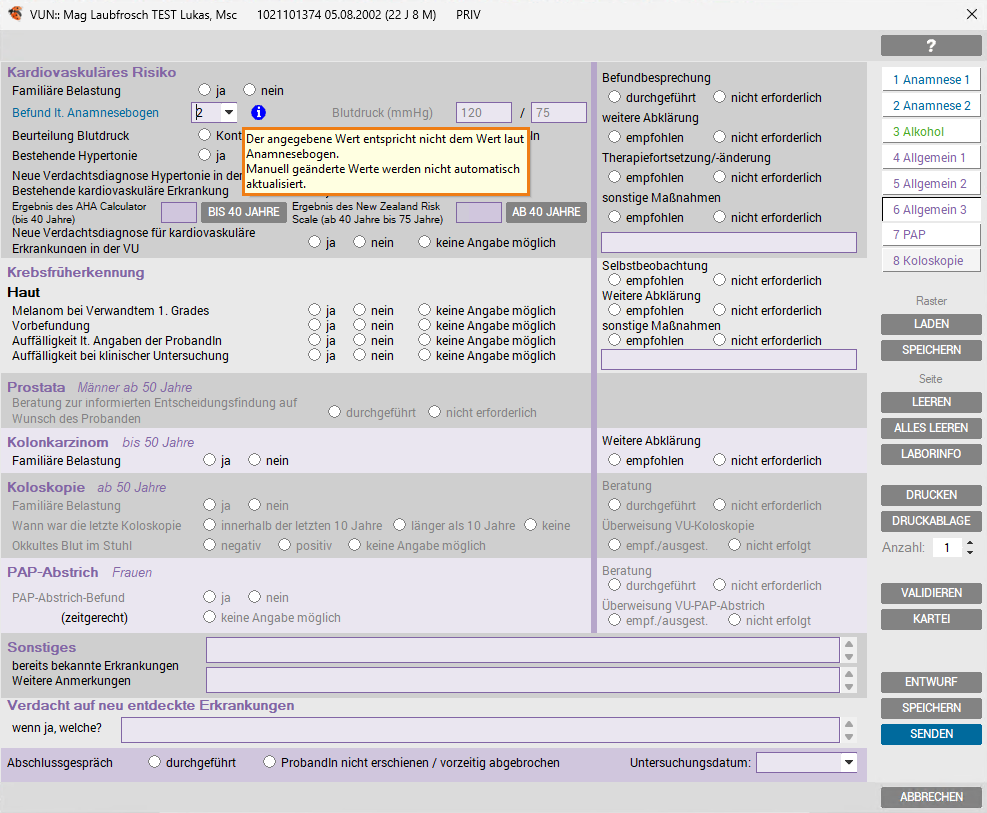Increase Anzahl with the up stepper arrow
The image size is (987, 813).
click(970, 542)
